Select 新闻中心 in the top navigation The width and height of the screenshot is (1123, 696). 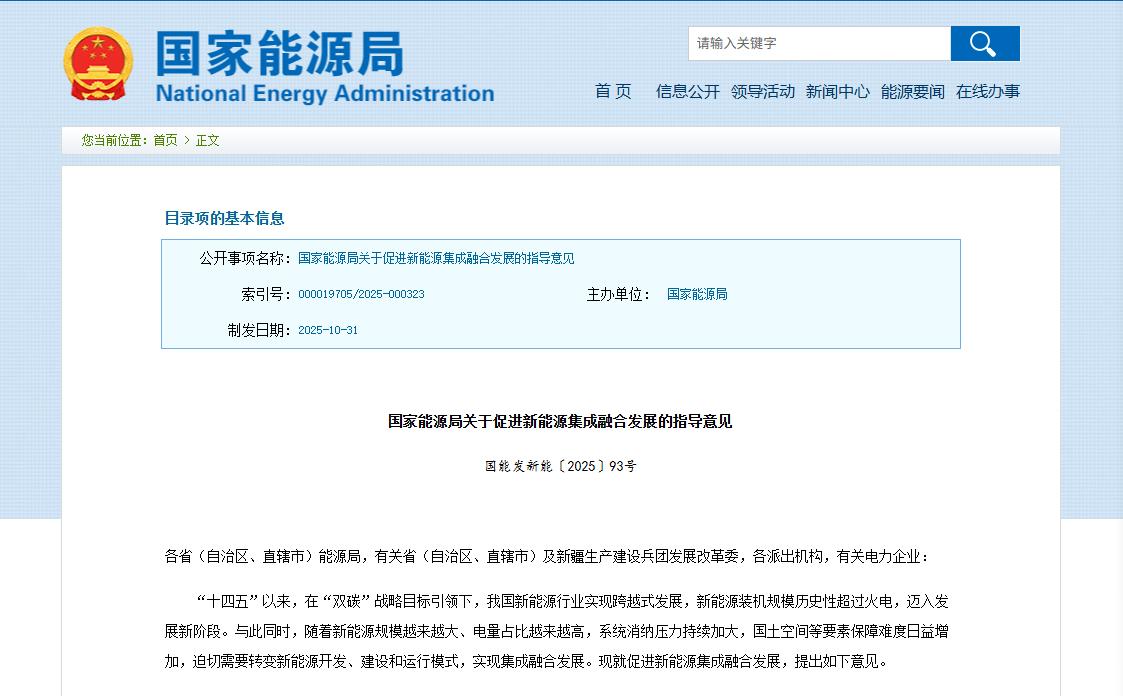point(837,91)
